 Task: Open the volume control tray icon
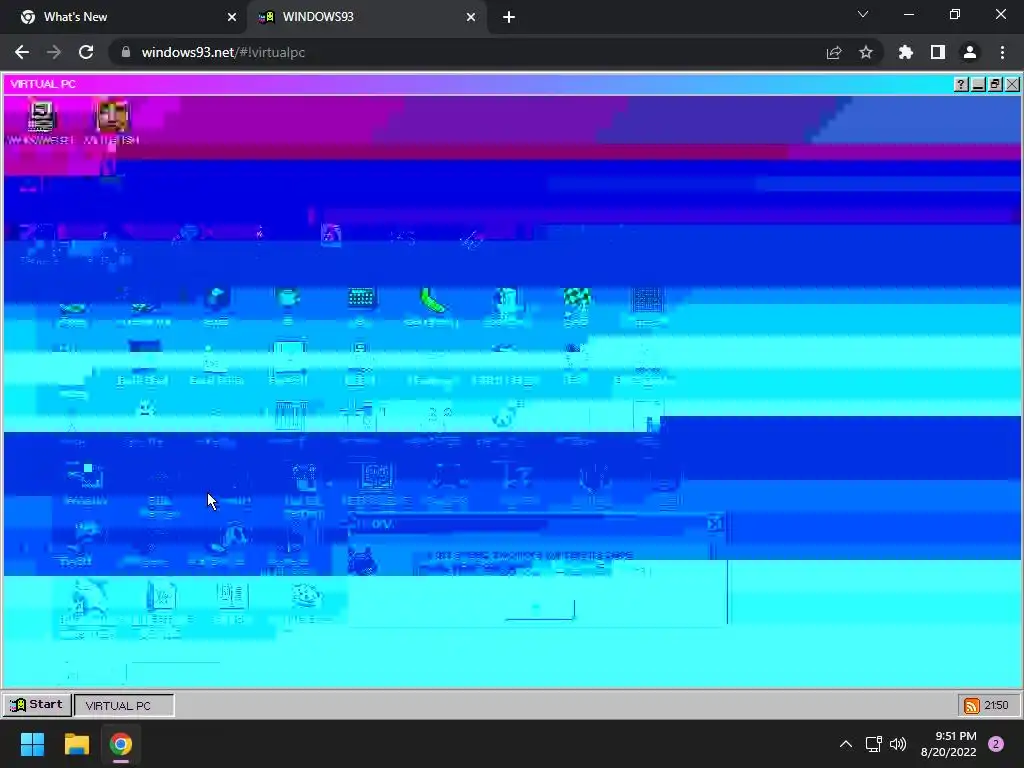(x=898, y=744)
